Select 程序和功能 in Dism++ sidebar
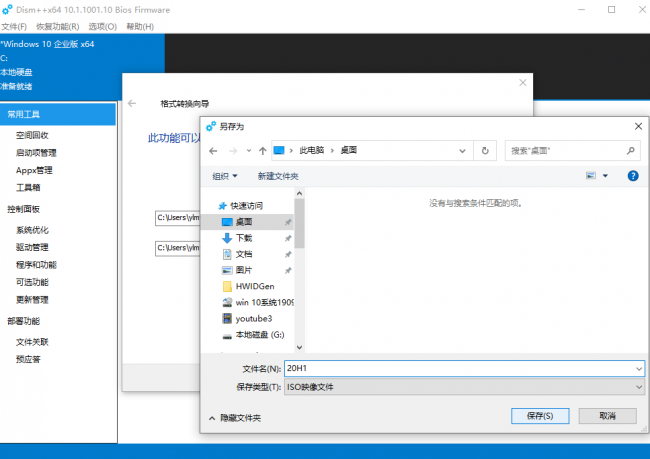650x459 pixels. point(36,265)
